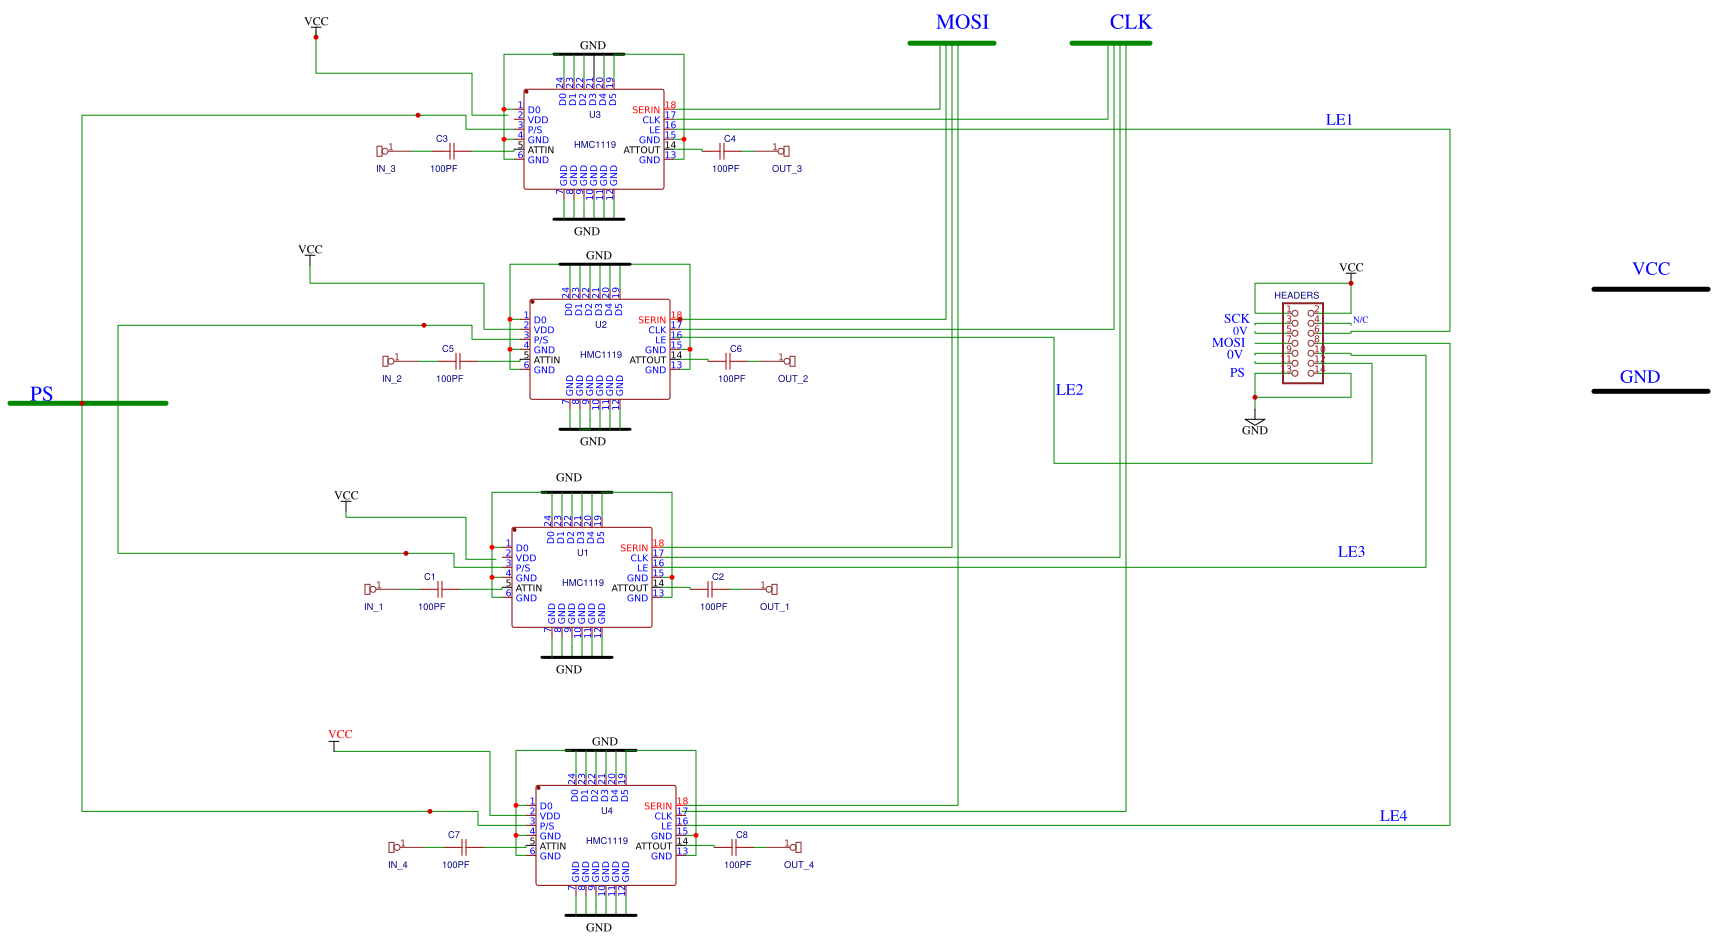Click the 100PF value under C8
The width and height of the screenshot is (1718, 944).
738,865
